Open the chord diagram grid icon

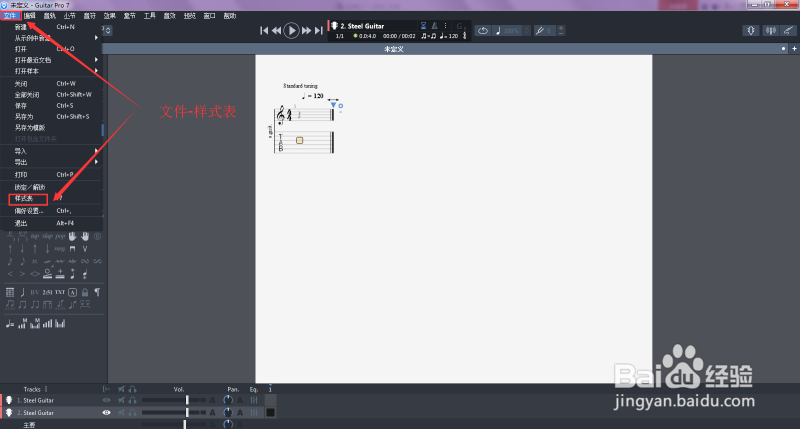click(x=10, y=292)
